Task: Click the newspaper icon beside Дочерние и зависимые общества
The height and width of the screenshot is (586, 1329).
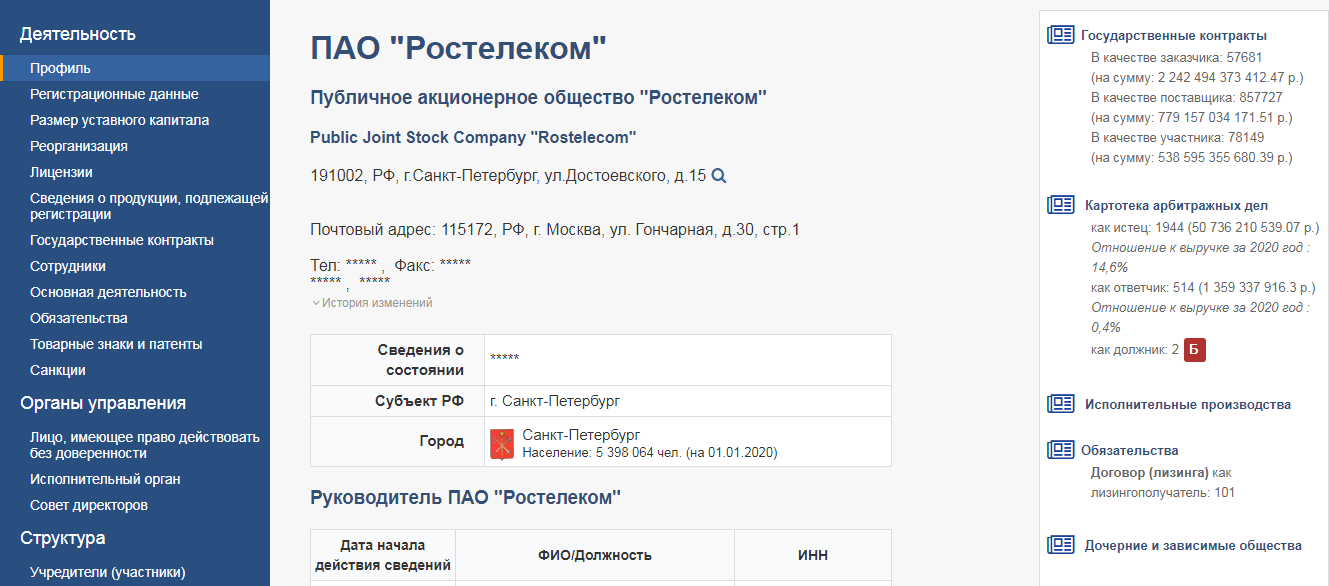Action: [x=1060, y=545]
